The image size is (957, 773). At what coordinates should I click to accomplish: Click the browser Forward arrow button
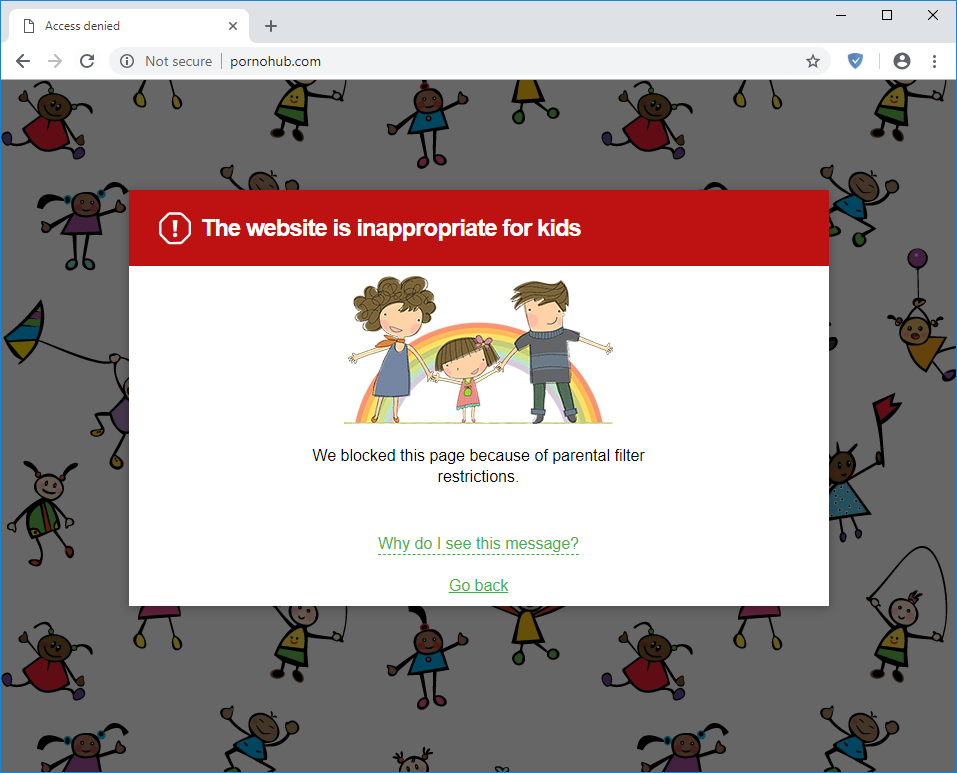tap(55, 61)
